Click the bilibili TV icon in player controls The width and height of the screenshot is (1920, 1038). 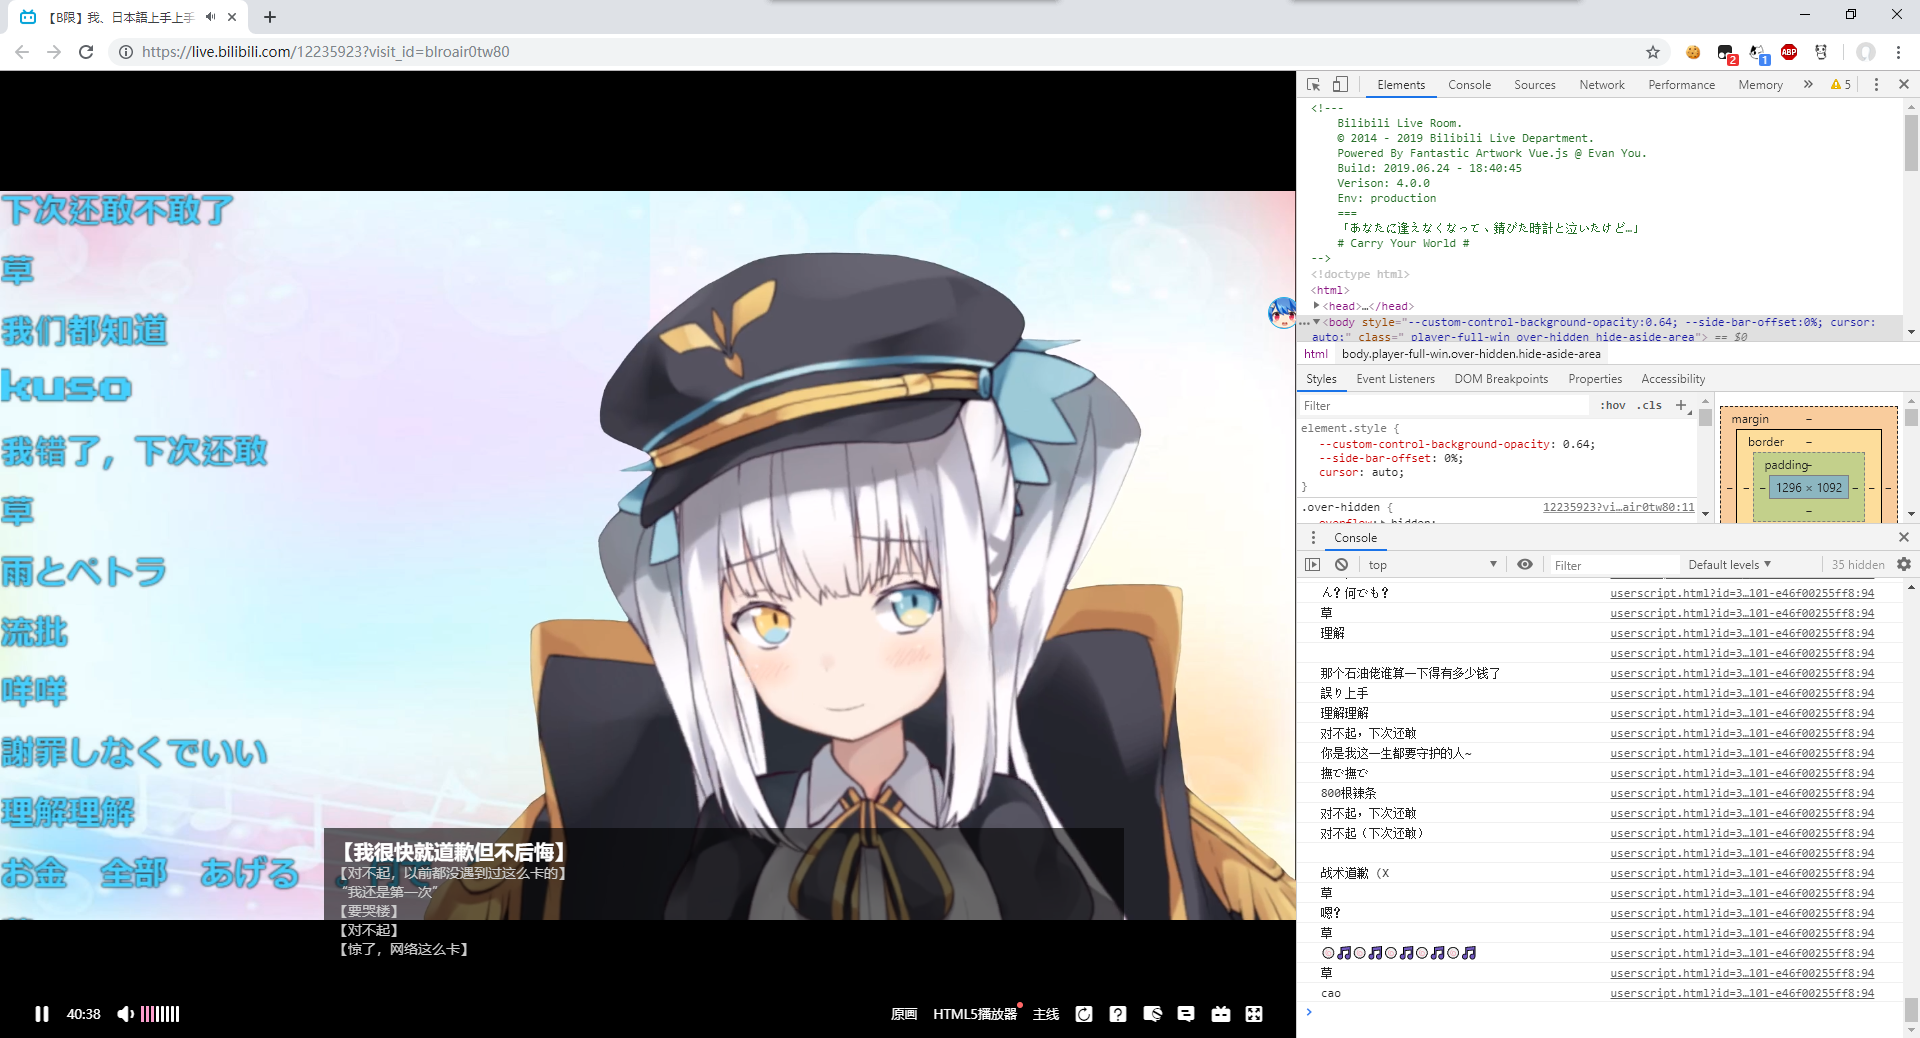point(1221,1014)
